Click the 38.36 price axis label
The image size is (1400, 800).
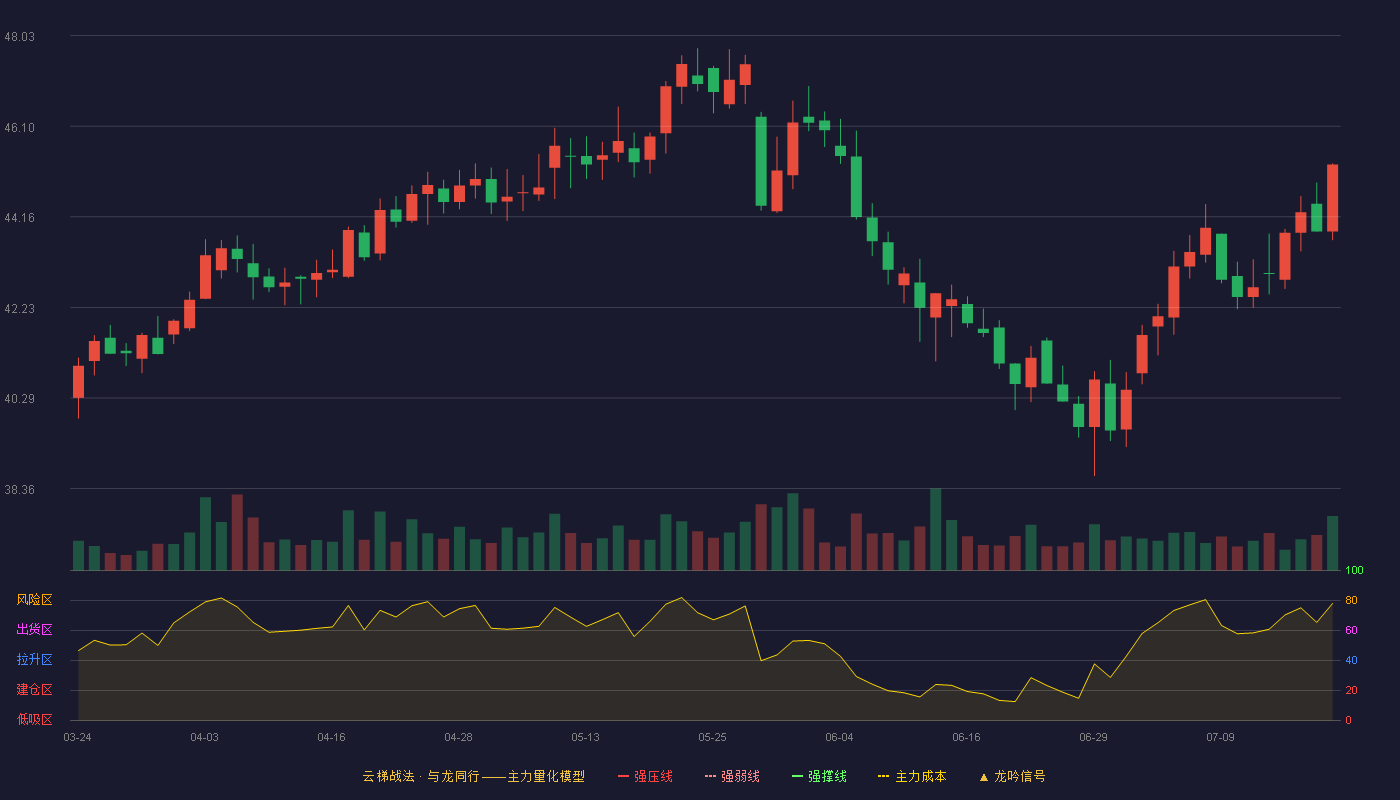pos(19,489)
